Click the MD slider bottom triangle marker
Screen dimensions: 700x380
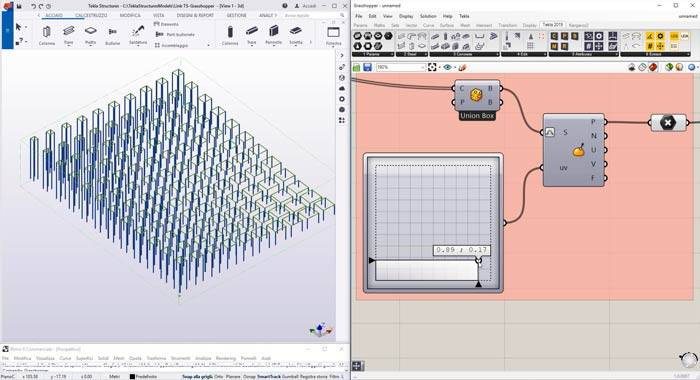[x=479, y=284]
